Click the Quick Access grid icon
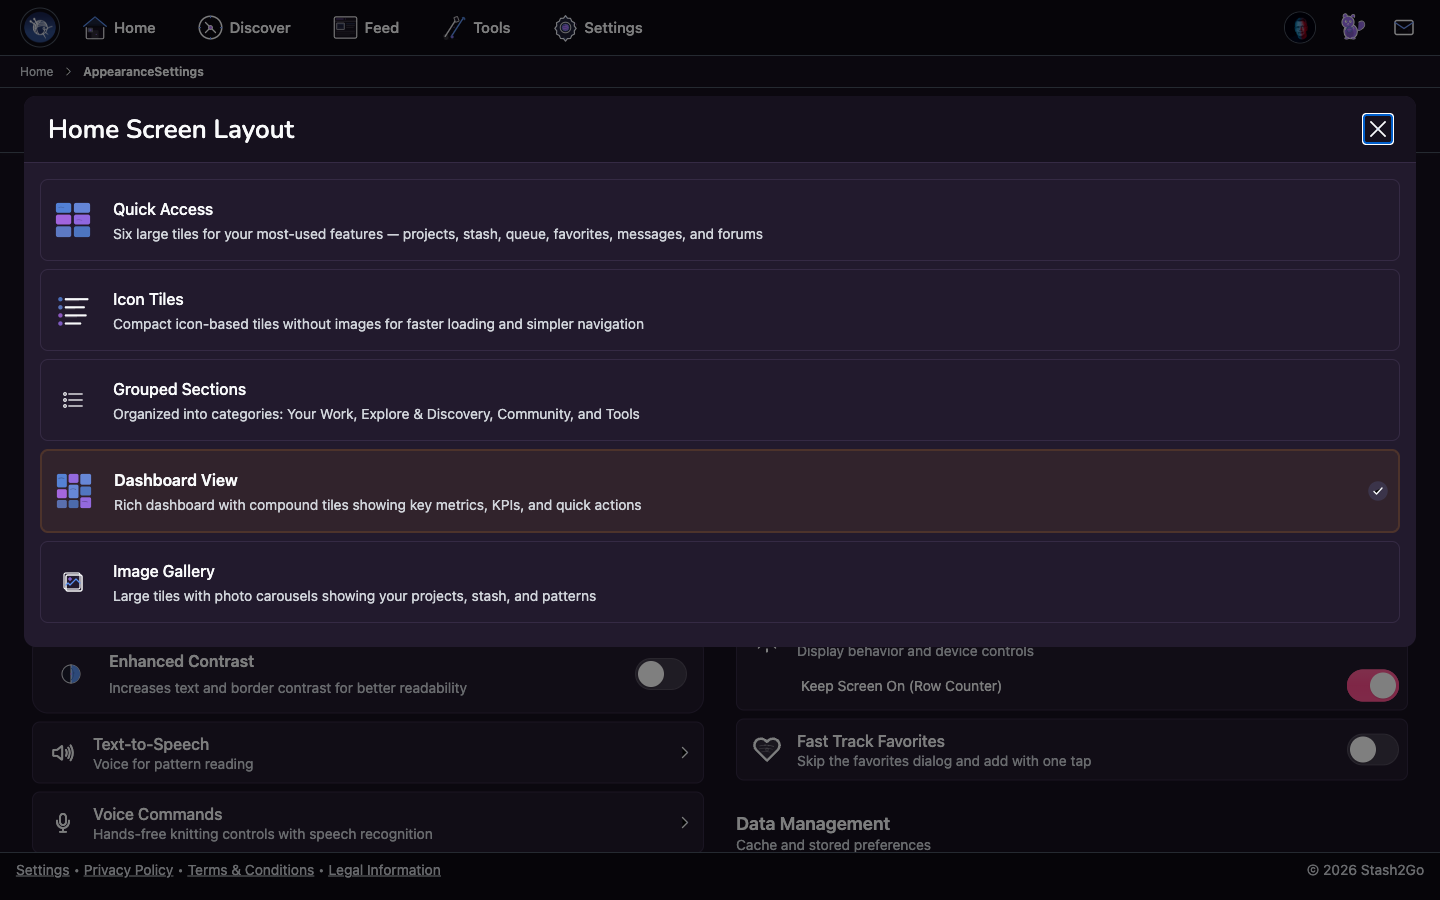Image resolution: width=1440 pixels, height=900 pixels. [x=73, y=220]
